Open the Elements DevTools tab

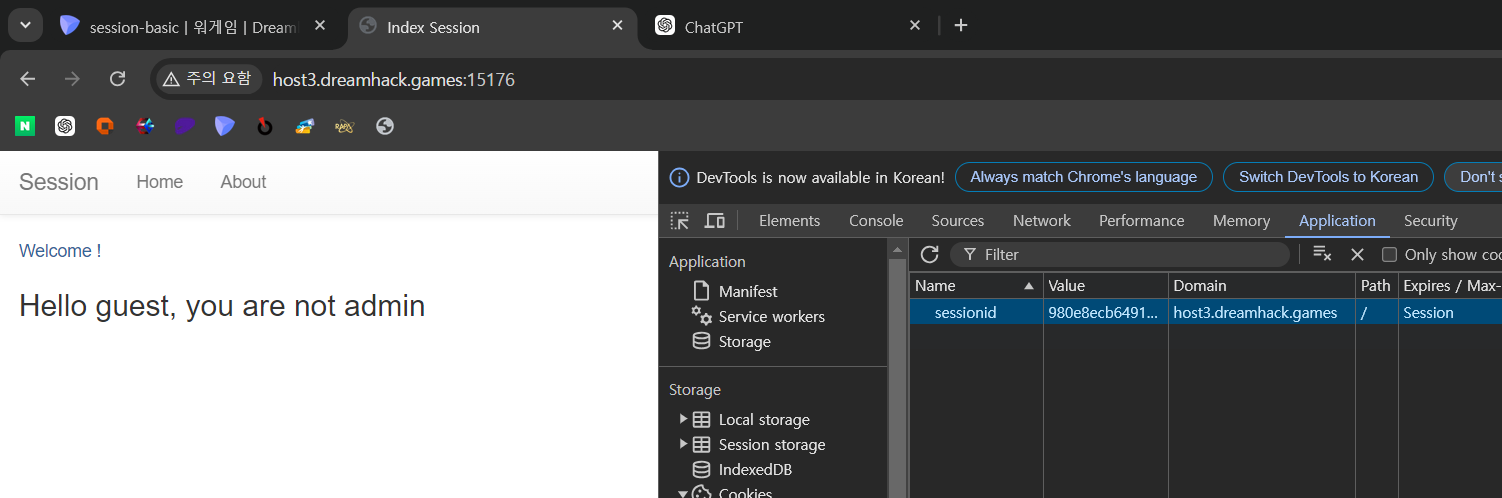coord(790,221)
